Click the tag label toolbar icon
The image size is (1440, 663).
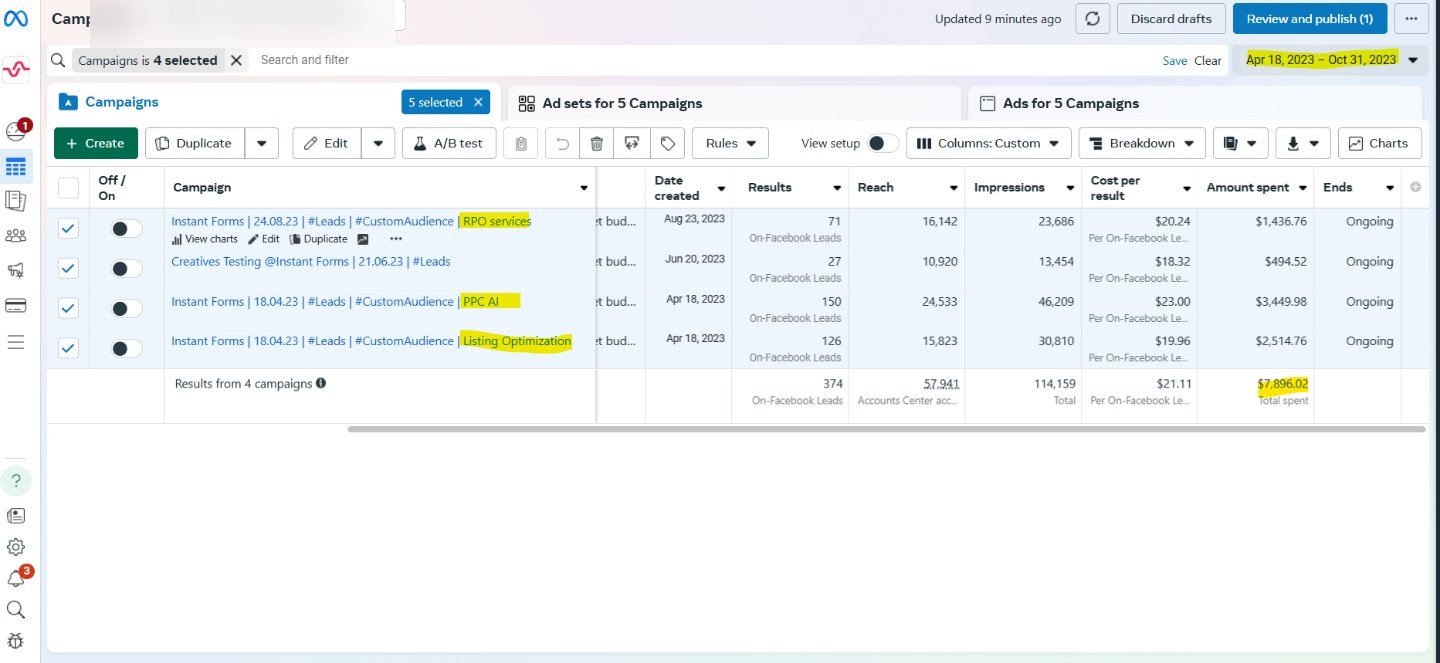point(668,143)
